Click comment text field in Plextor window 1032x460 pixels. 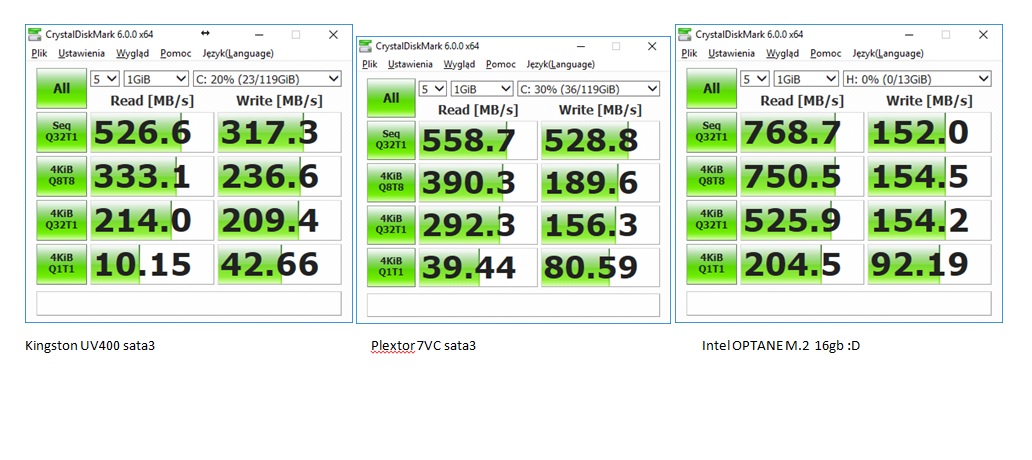513,305
